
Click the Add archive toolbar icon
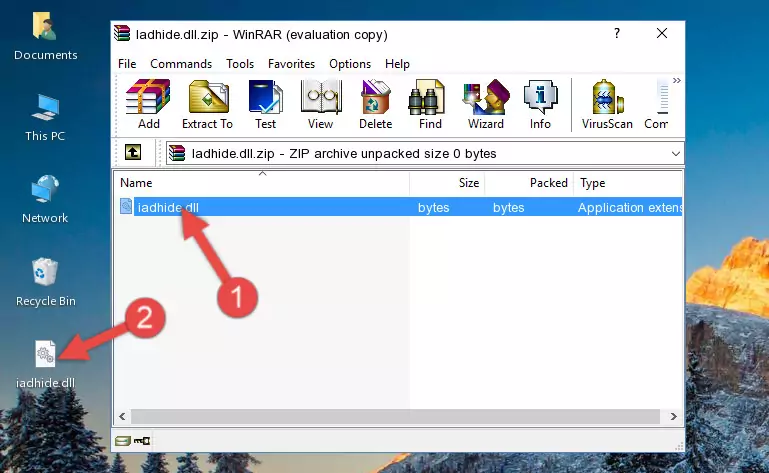(148, 105)
